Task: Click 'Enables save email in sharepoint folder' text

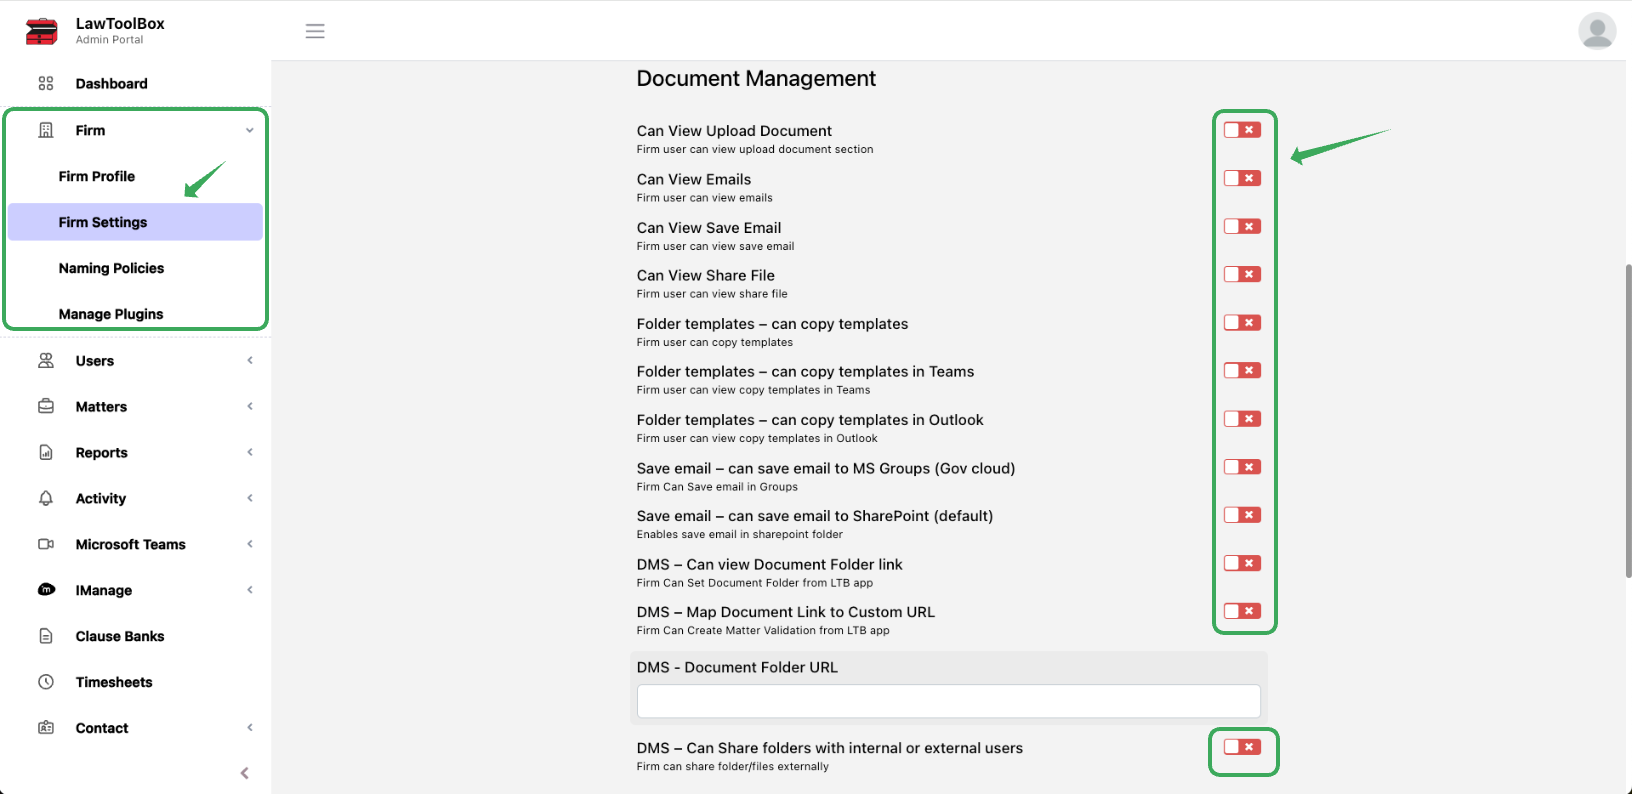Action: click(x=740, y=535)
